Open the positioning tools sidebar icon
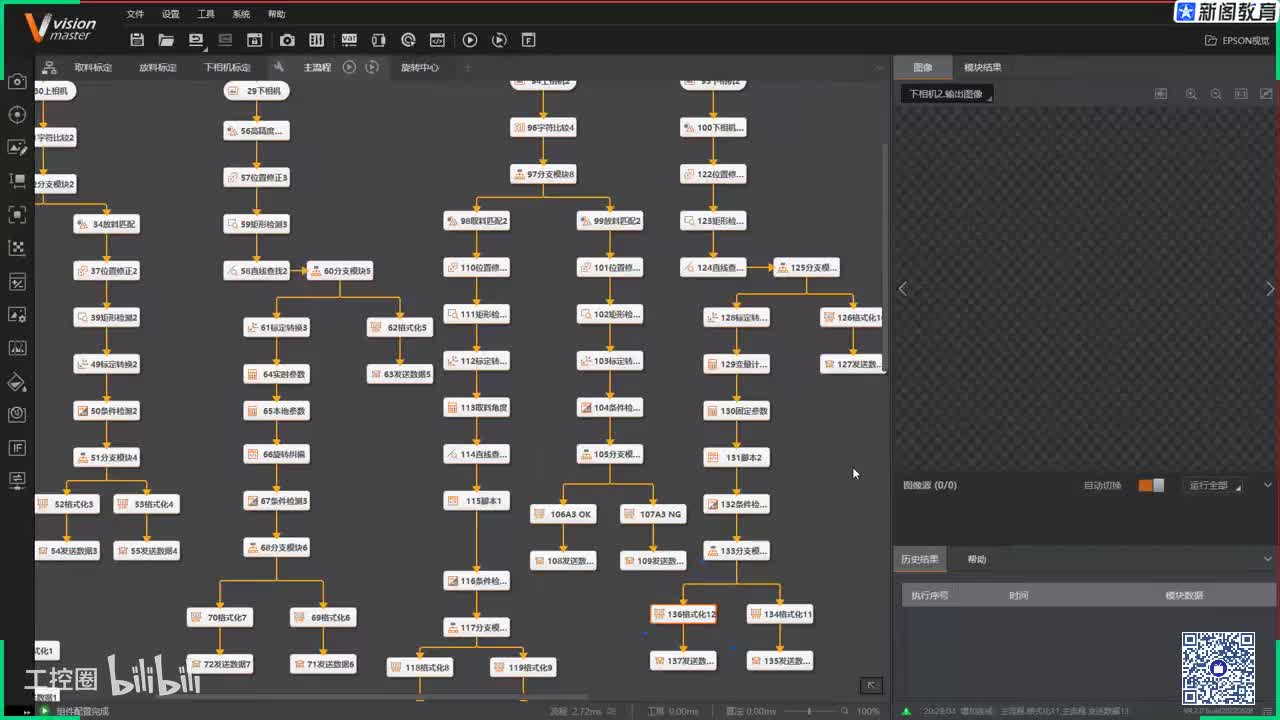 coord(17,114)
